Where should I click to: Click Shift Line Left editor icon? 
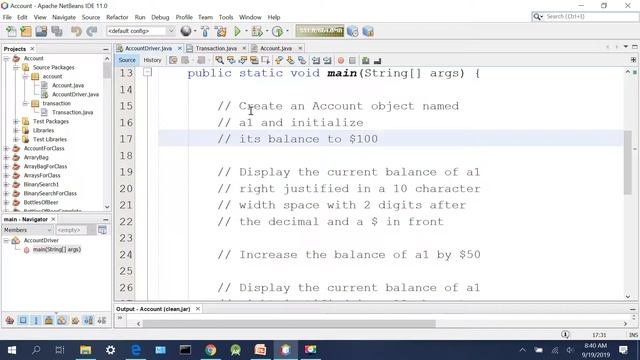click(316, 60)
